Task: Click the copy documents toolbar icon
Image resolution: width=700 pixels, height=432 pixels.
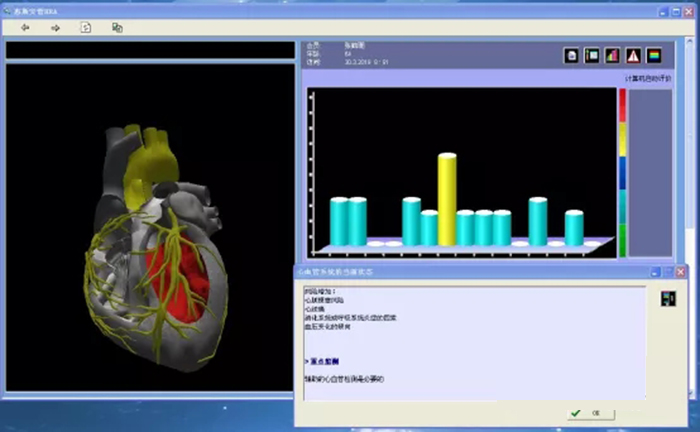Action: pyautogui.click(x=117, y=27)
